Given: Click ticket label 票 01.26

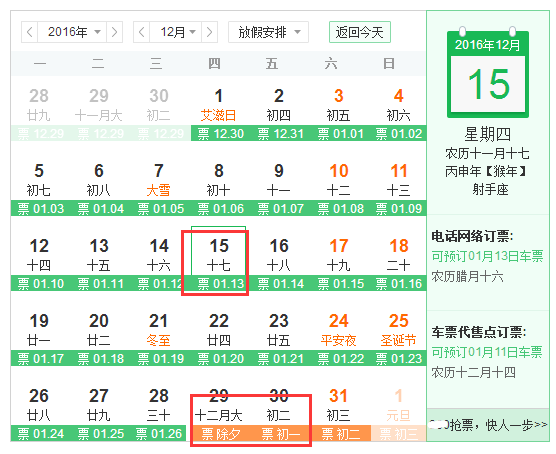Looking at the screenshot, I should tap(160, 434).
